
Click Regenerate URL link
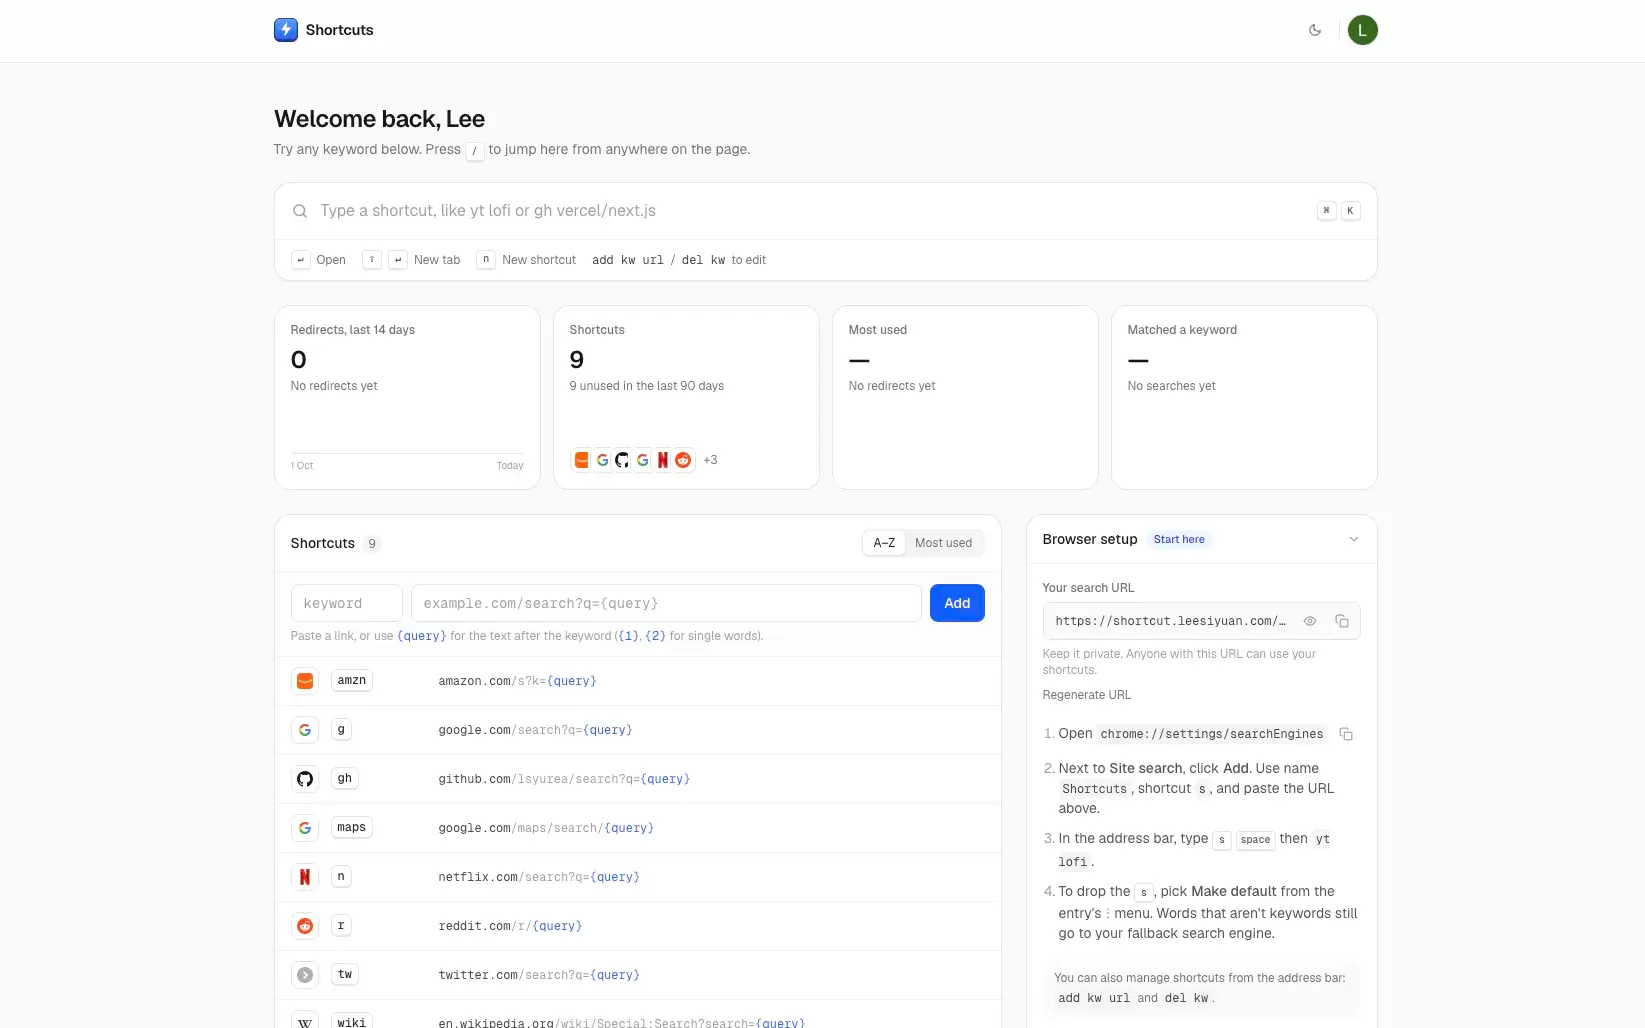1087,695
